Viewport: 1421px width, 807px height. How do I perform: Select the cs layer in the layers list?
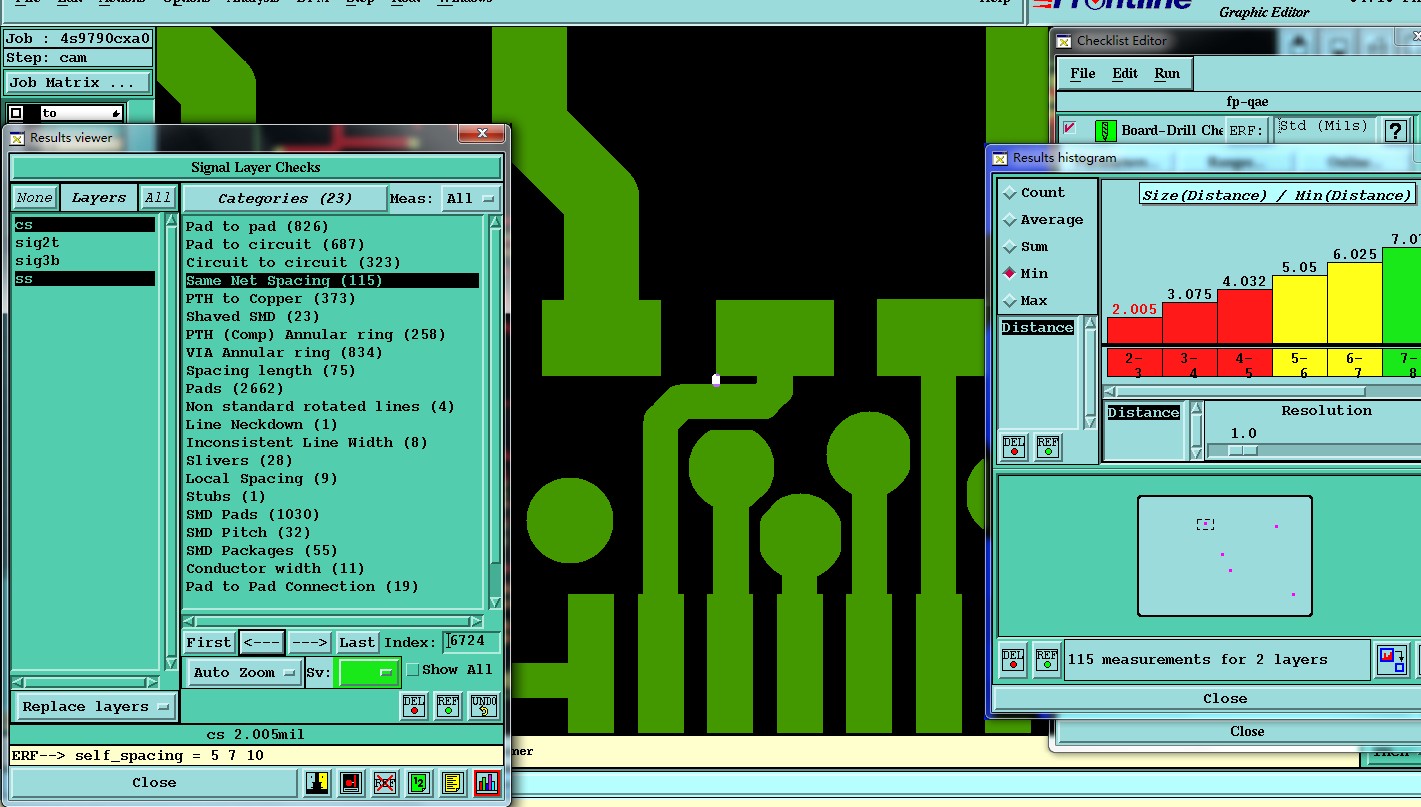click(84, 225)
